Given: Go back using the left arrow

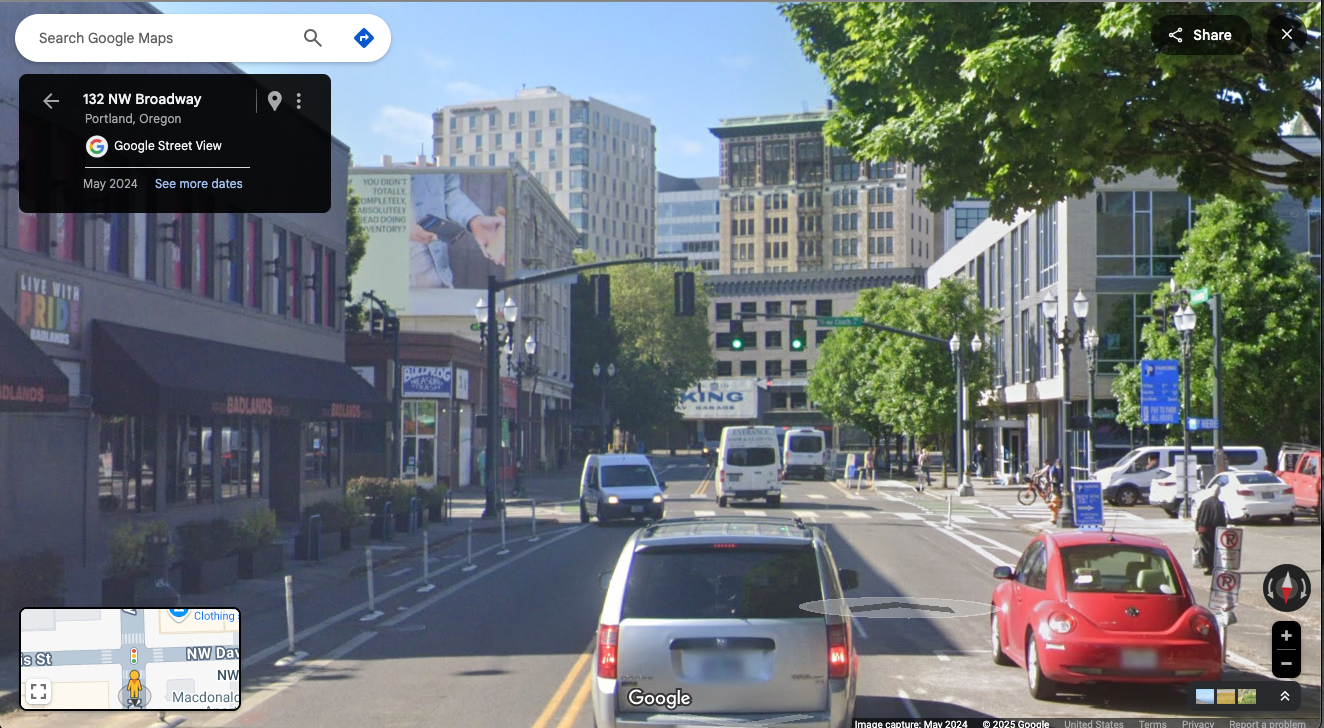Looking at the screenshot, I should point(51,100).
